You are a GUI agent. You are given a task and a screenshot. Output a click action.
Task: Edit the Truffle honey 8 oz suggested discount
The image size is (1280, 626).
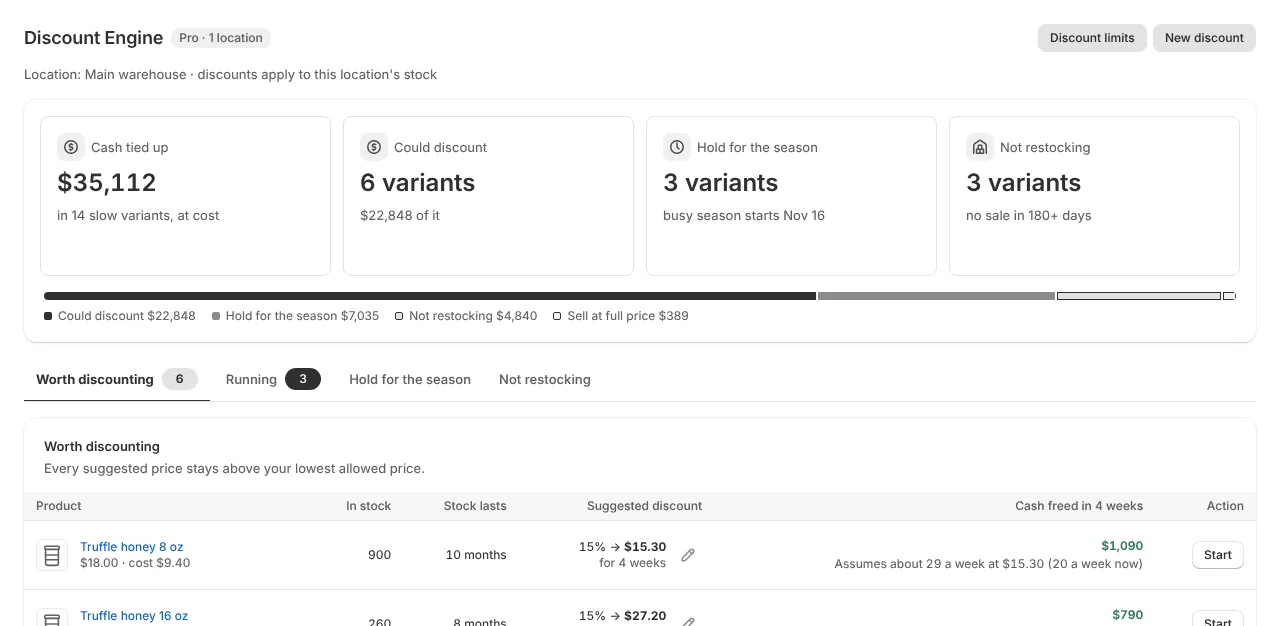pyautogui.click(x=688, y=555)
